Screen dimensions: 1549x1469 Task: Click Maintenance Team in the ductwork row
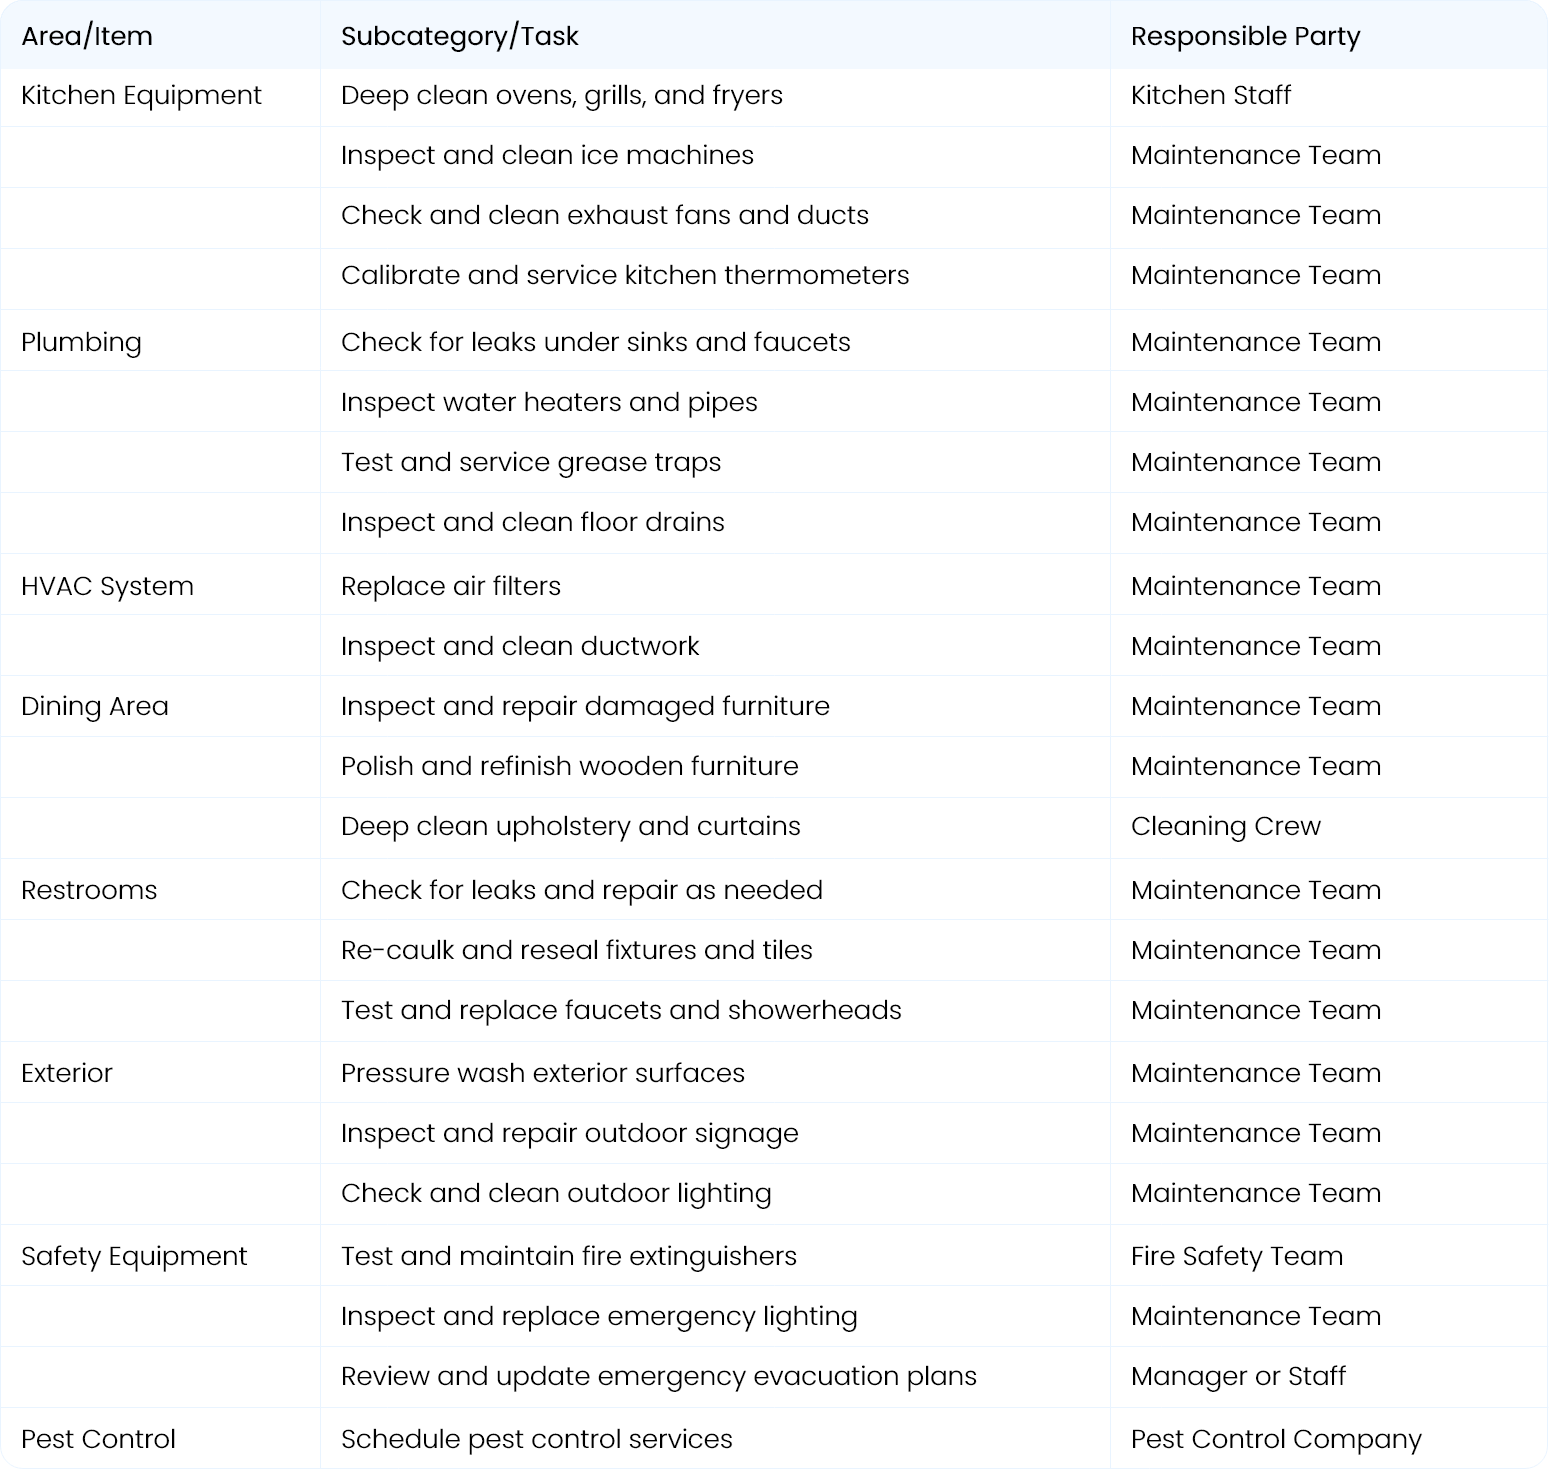pos(1256,646)
